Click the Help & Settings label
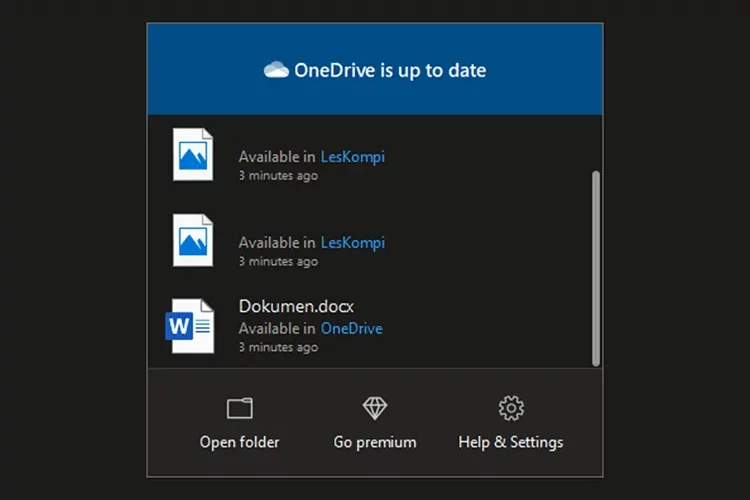Screen dimensions: 750x500 coord(511,442)
